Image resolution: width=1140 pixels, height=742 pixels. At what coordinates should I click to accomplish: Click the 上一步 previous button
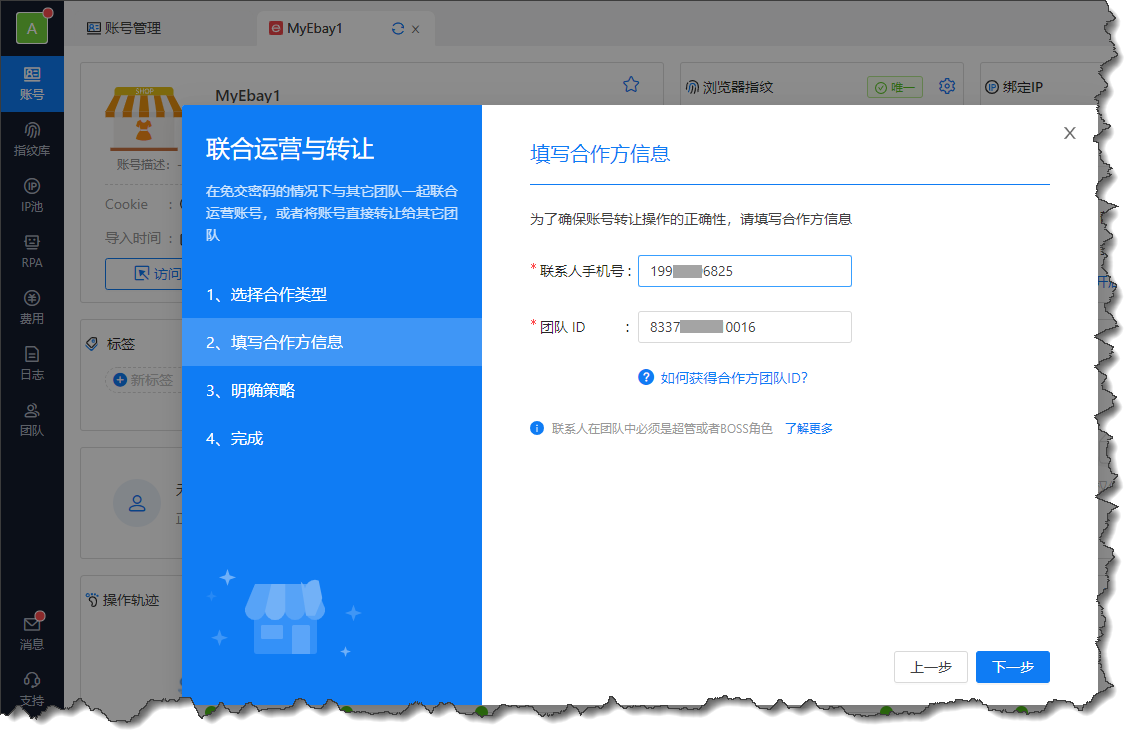coord(930,667)
